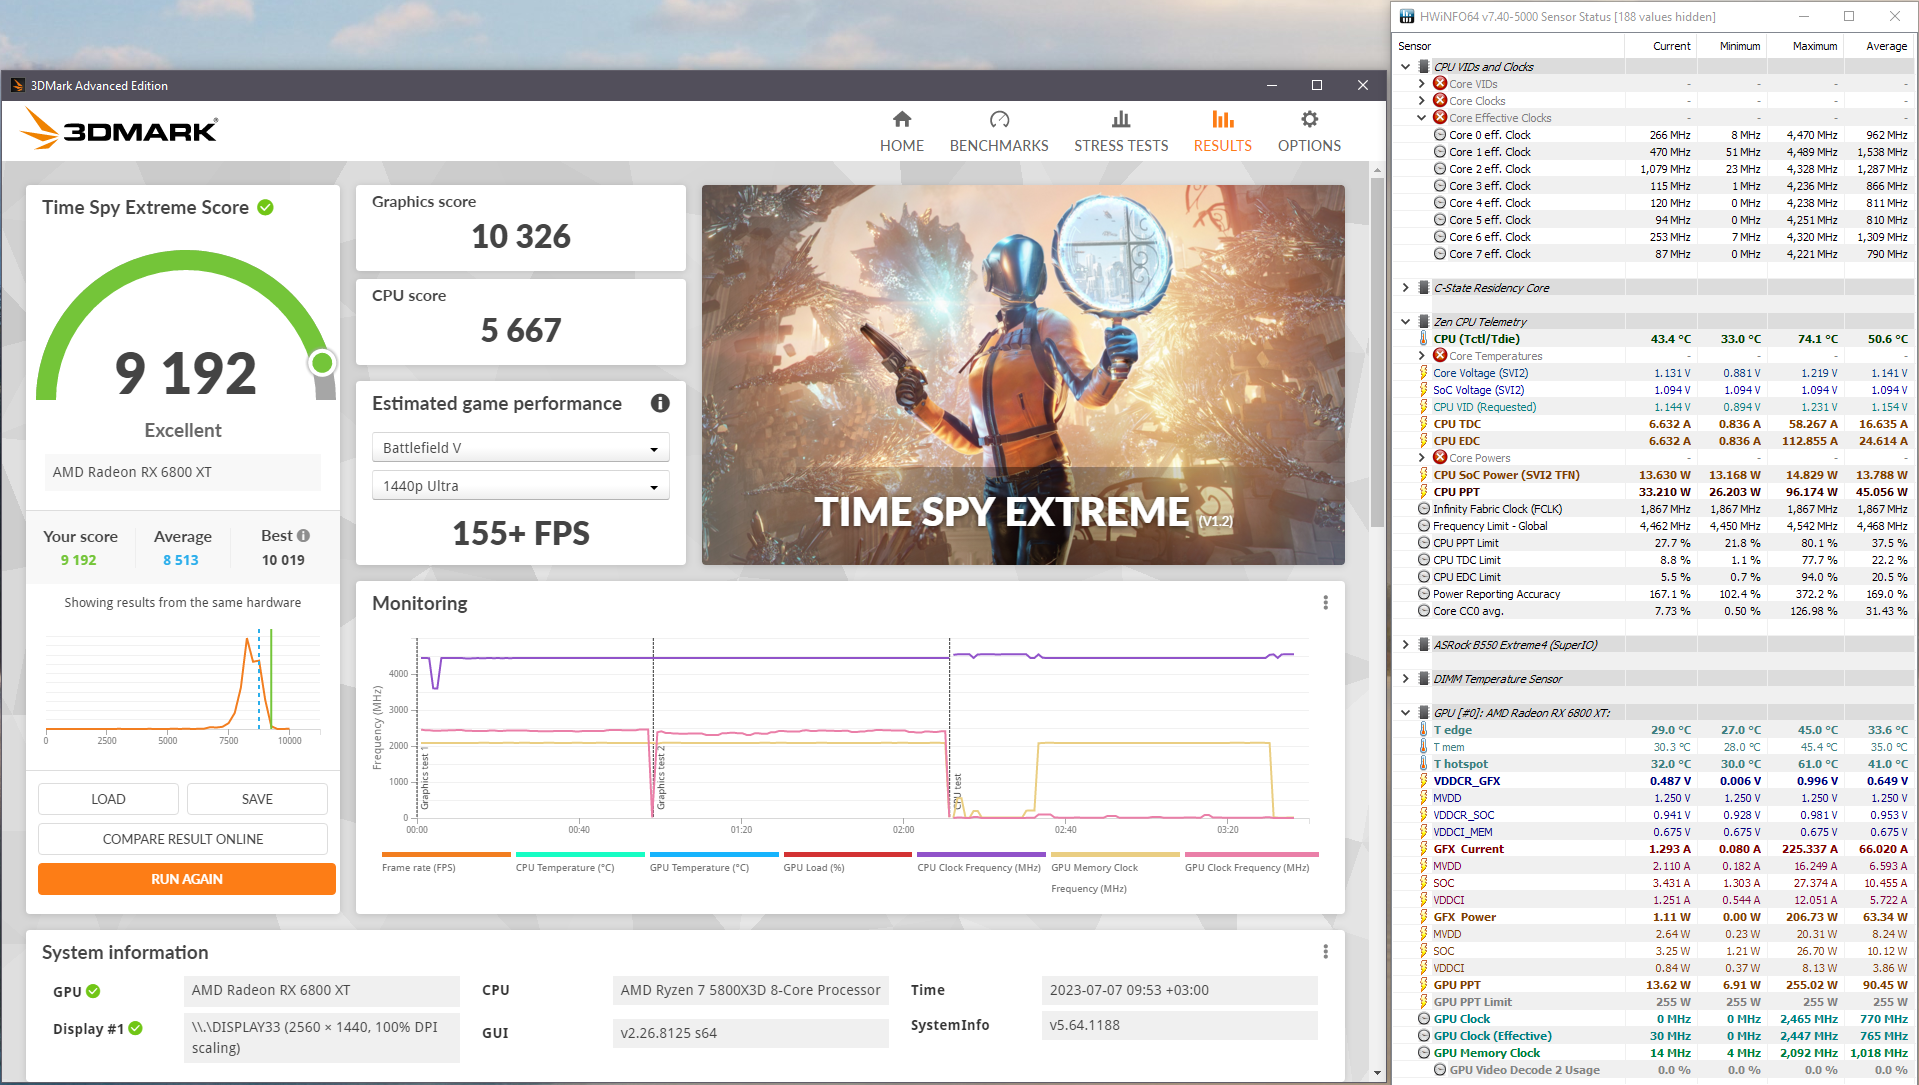The image size is (1919, 1085).
Task: Click the Core Clocks red X icon
Action: coord(1440,101)
